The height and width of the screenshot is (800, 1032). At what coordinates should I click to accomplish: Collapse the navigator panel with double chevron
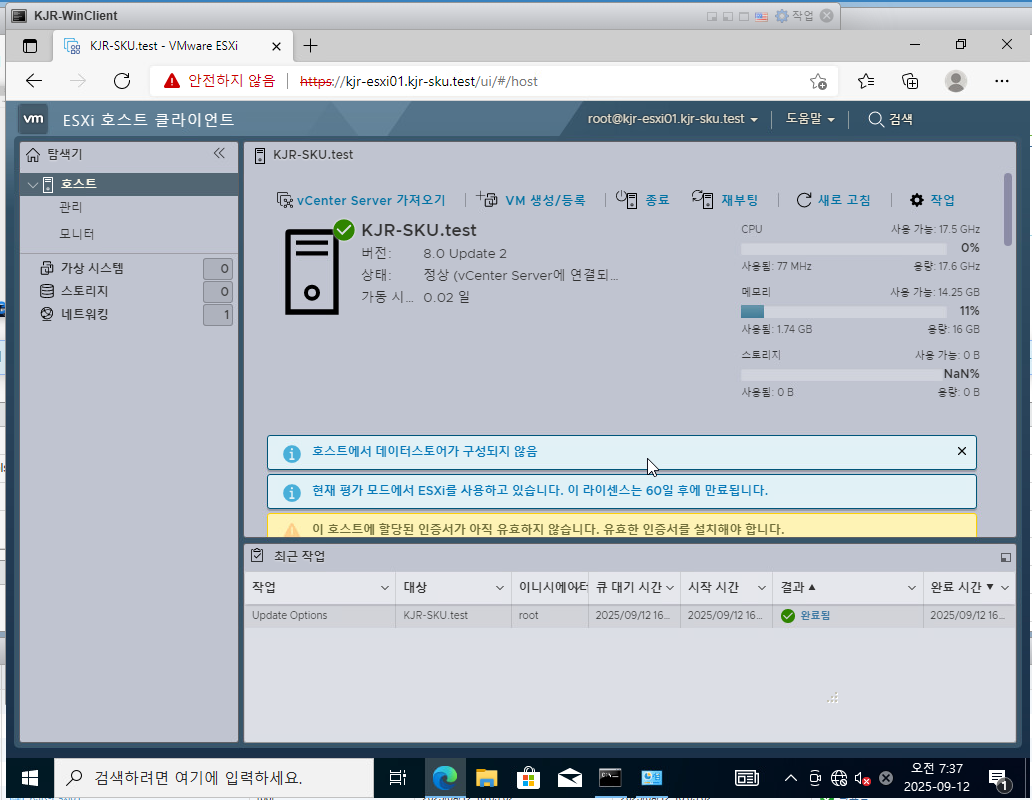219,153
